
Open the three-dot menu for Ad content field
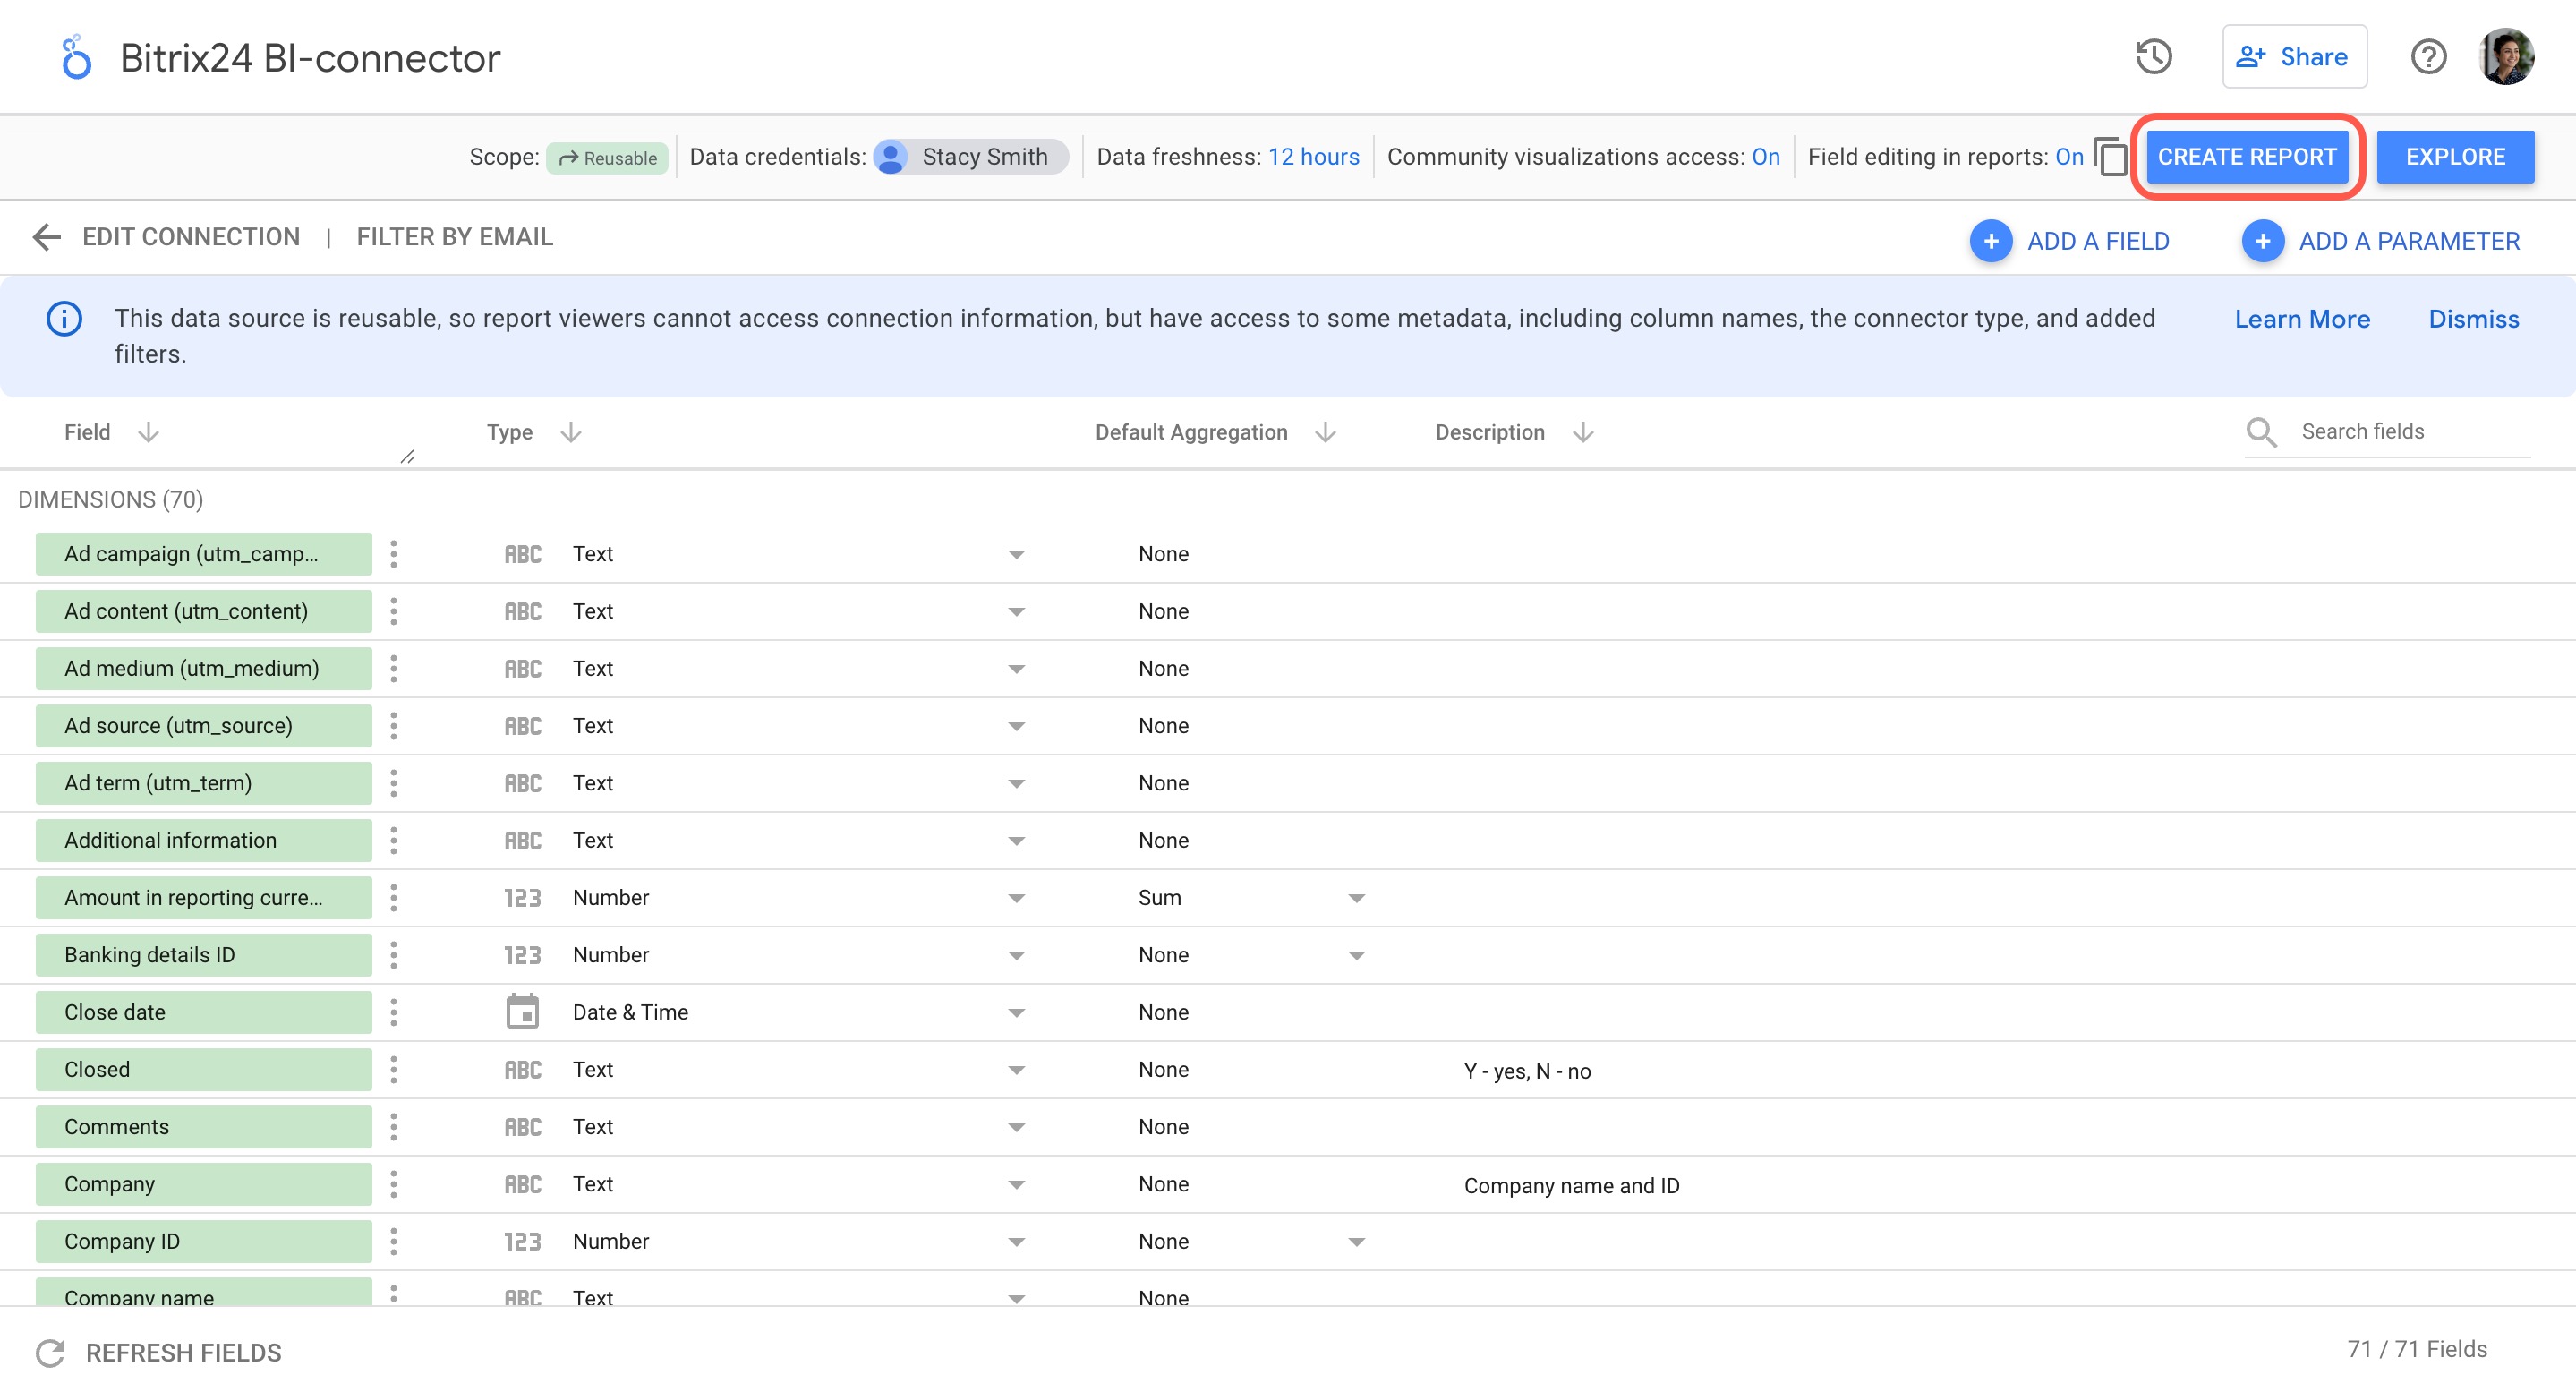[x=393, y=611]
